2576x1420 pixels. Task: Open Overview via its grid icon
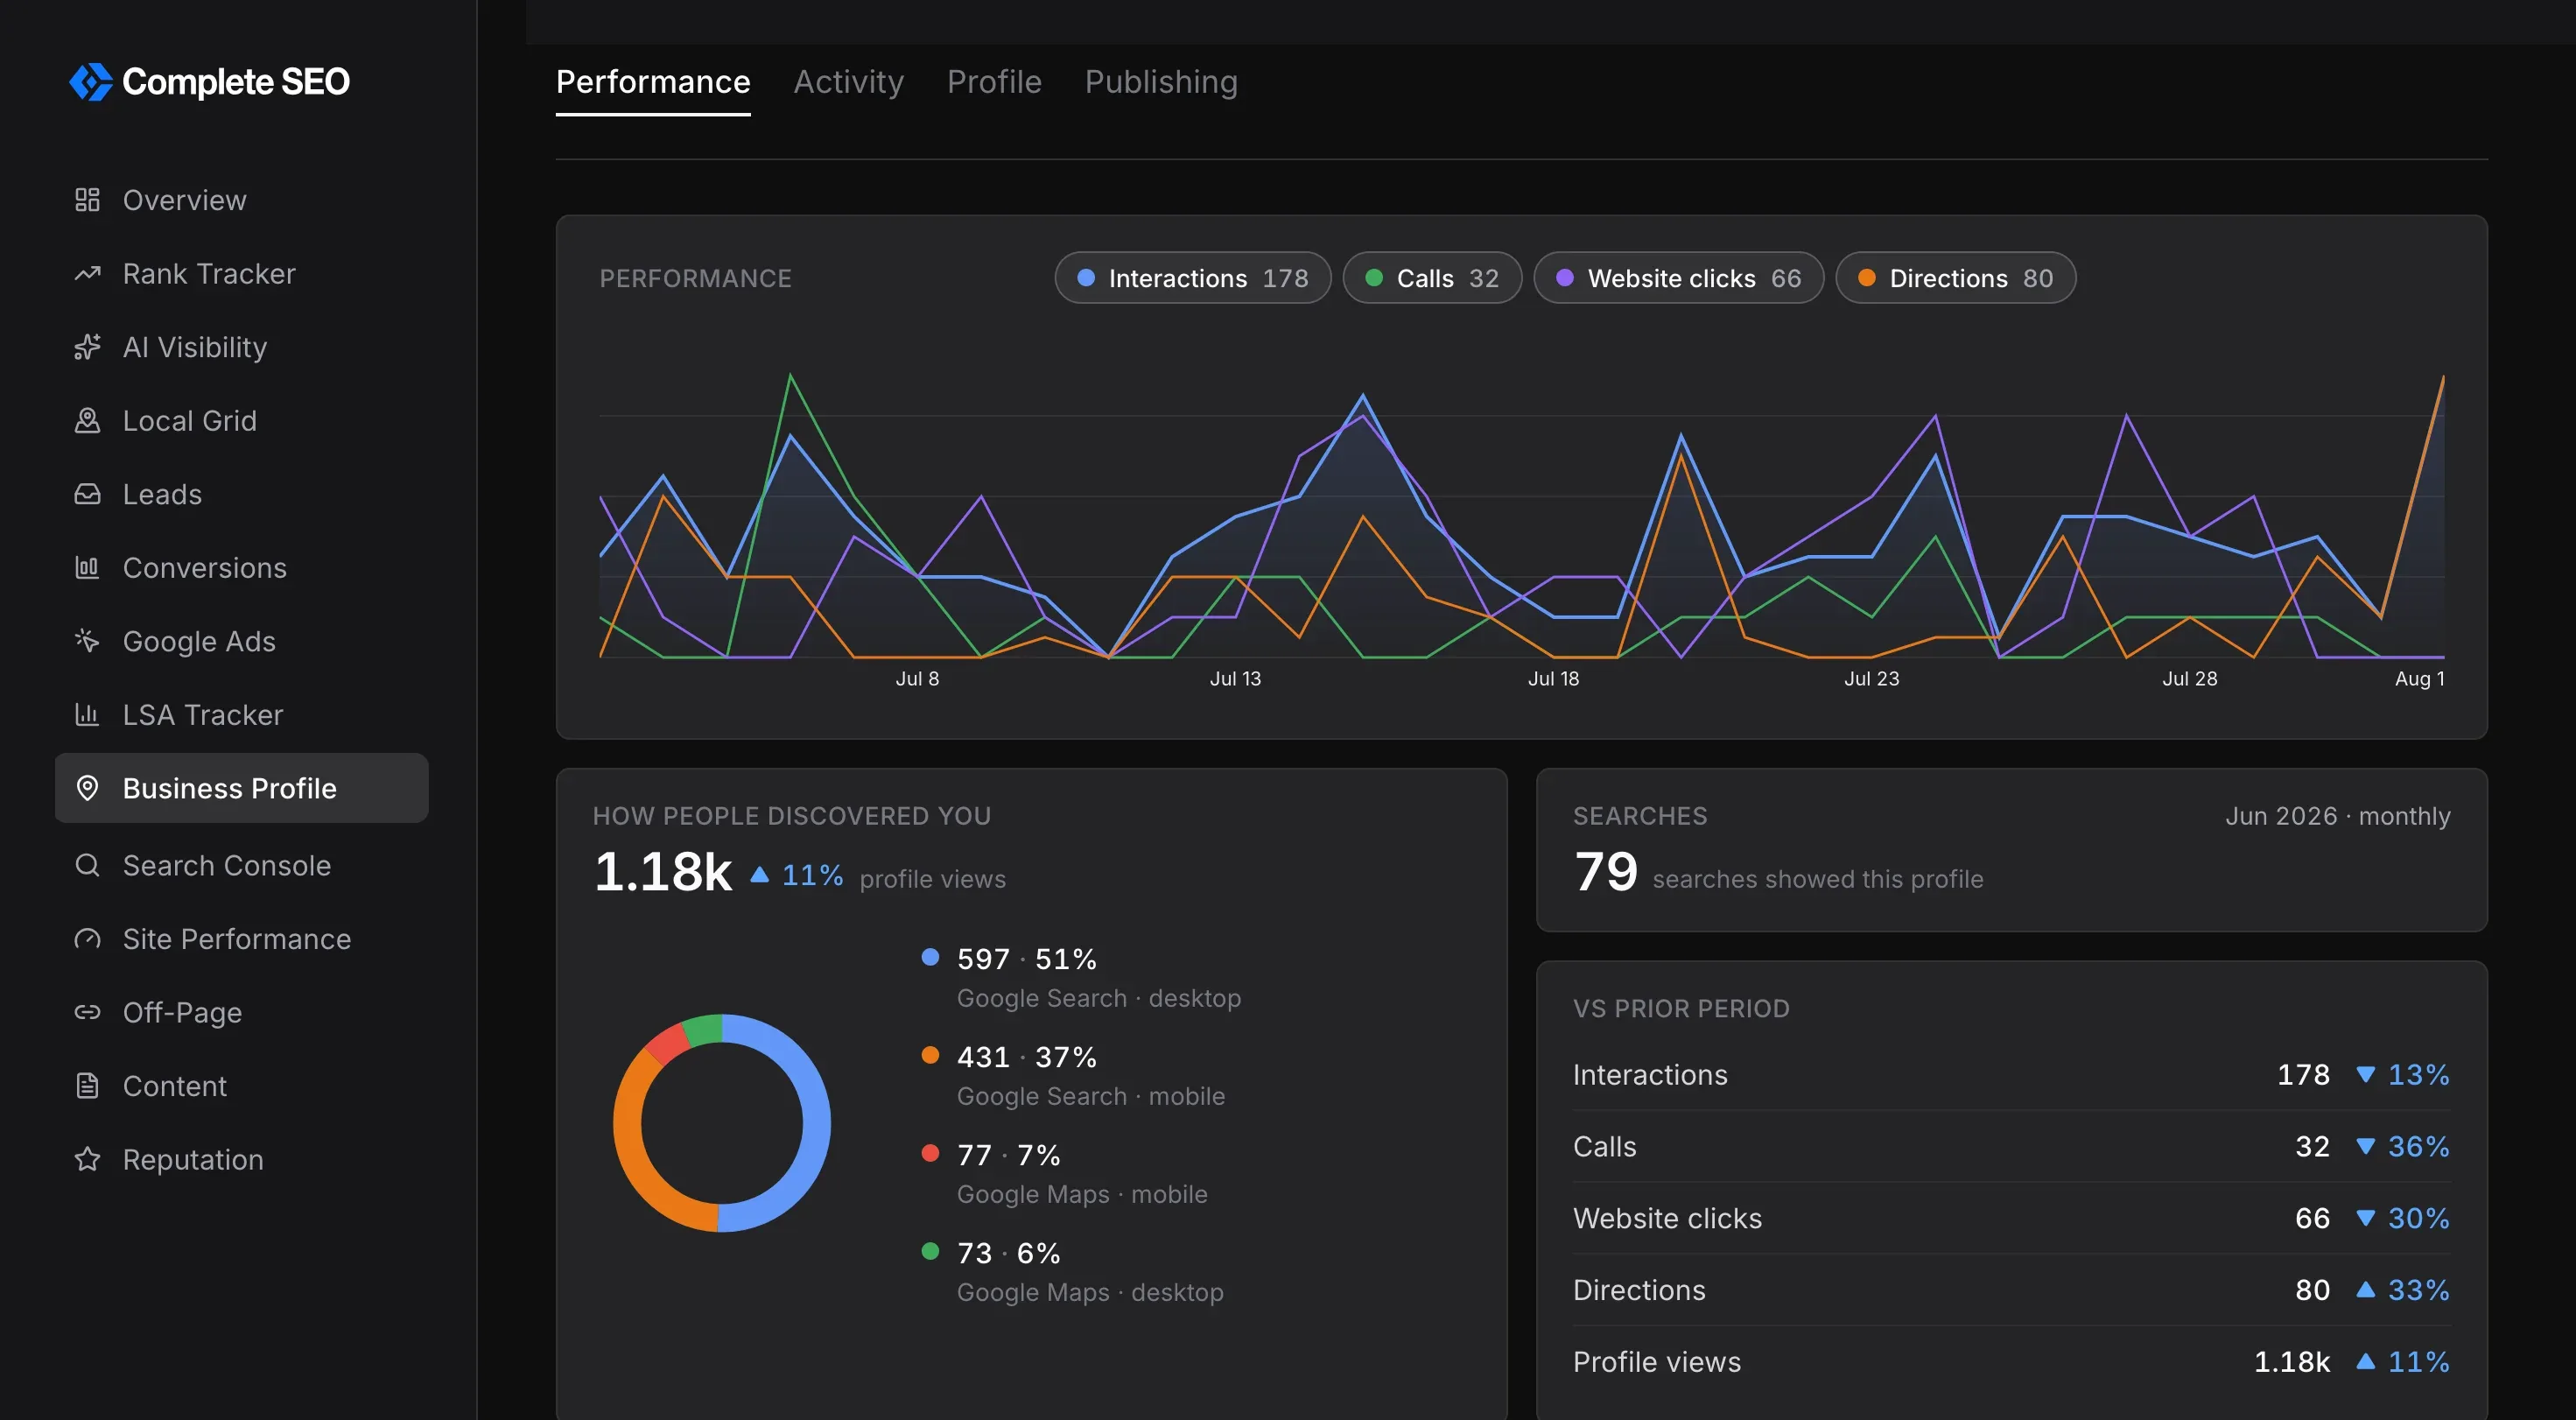88,200
